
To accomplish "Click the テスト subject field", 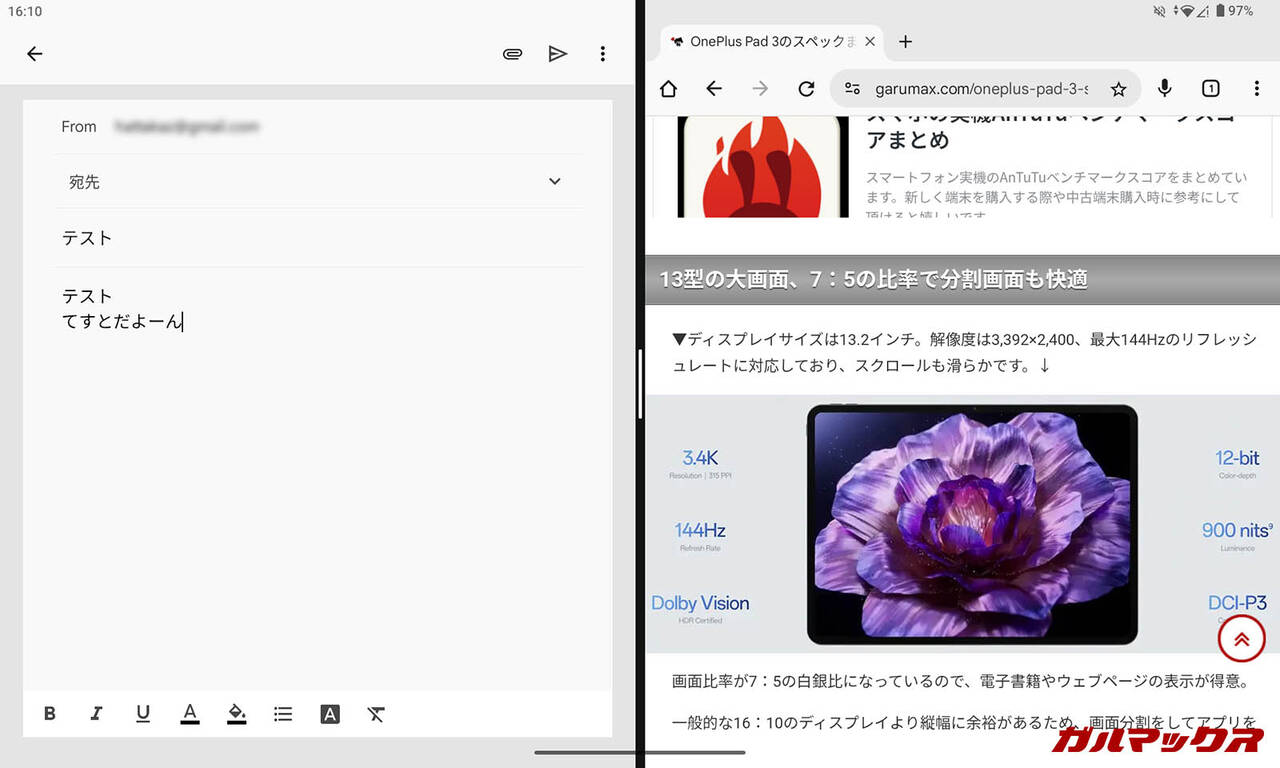I will (300, 238).
